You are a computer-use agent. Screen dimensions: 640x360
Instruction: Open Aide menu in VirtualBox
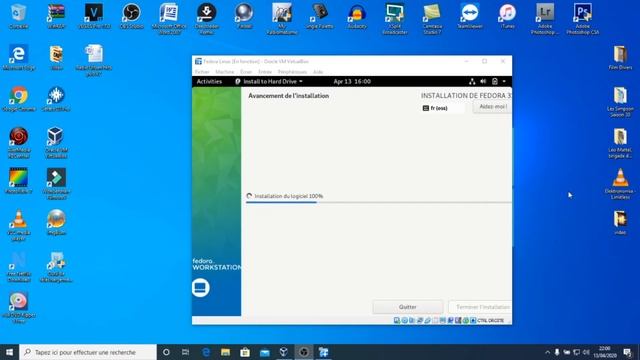pyautogui.click(x=318, y=72)
